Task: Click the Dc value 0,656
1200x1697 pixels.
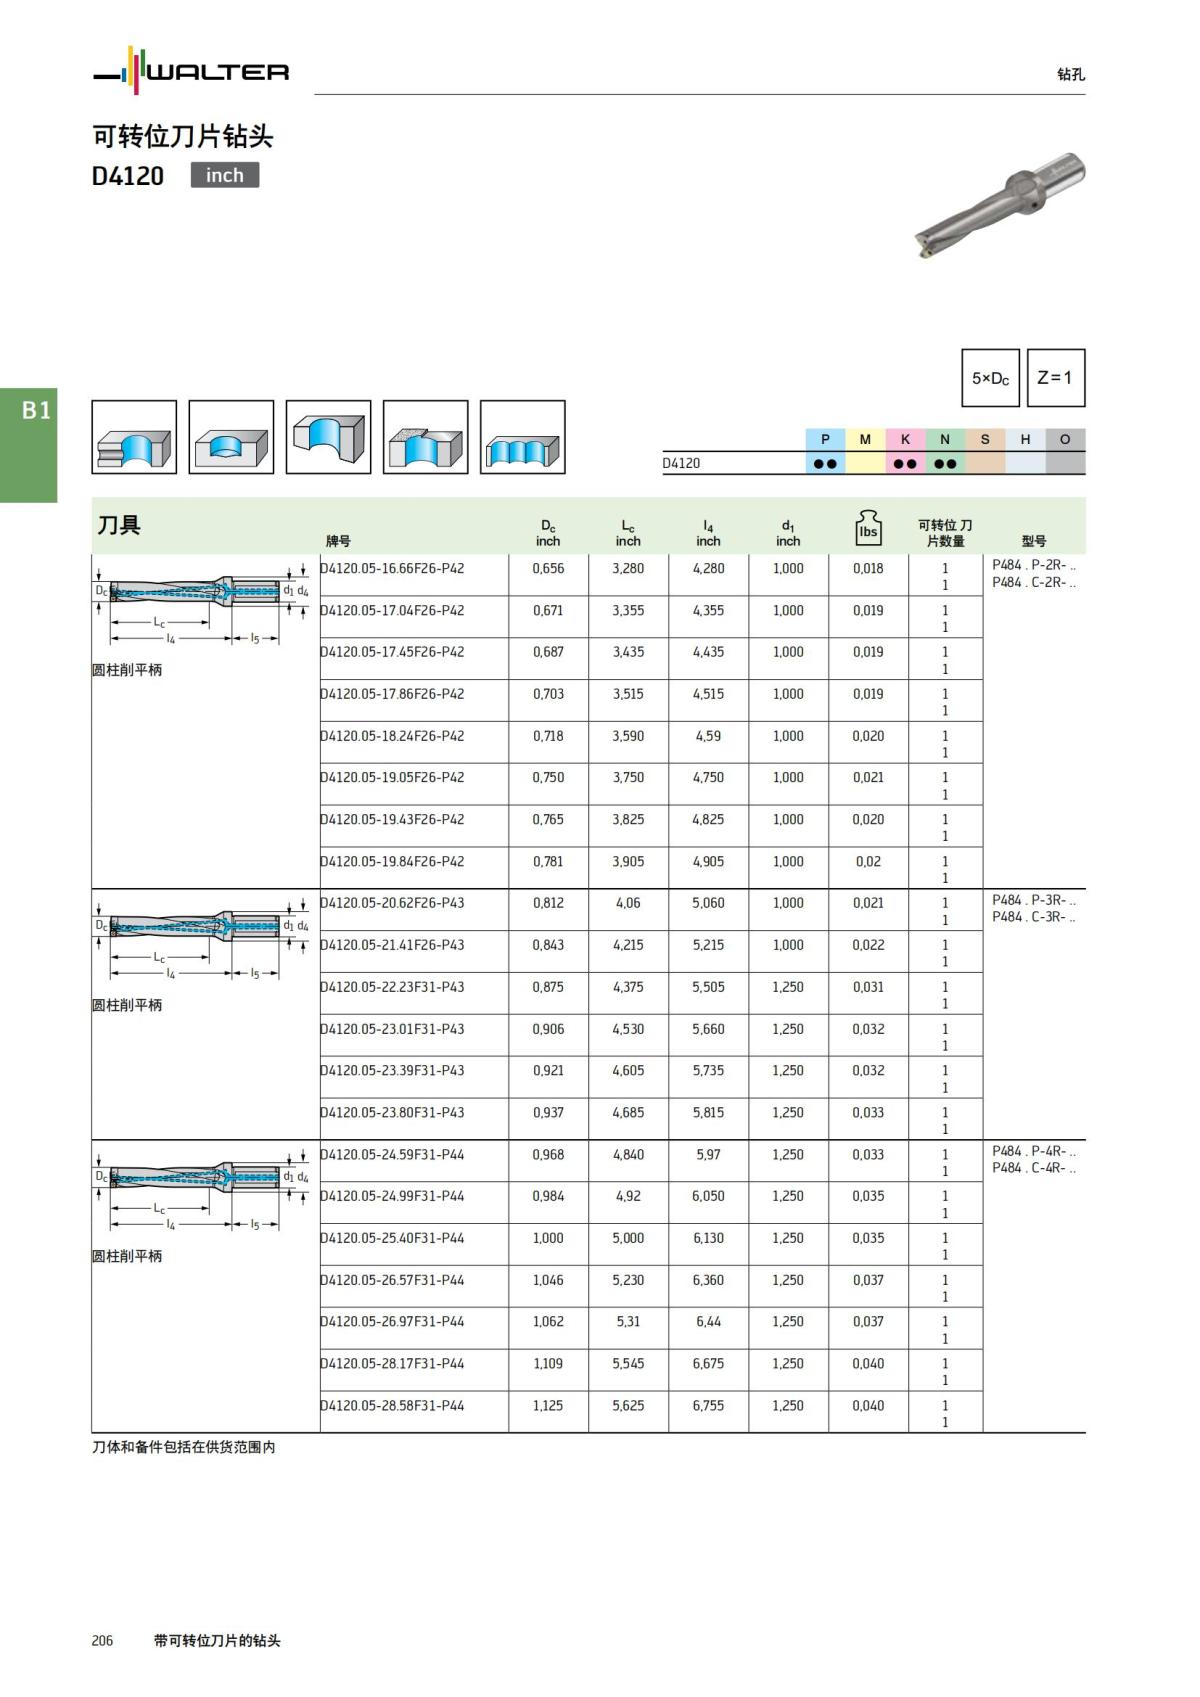Action: tap(548, 568)
